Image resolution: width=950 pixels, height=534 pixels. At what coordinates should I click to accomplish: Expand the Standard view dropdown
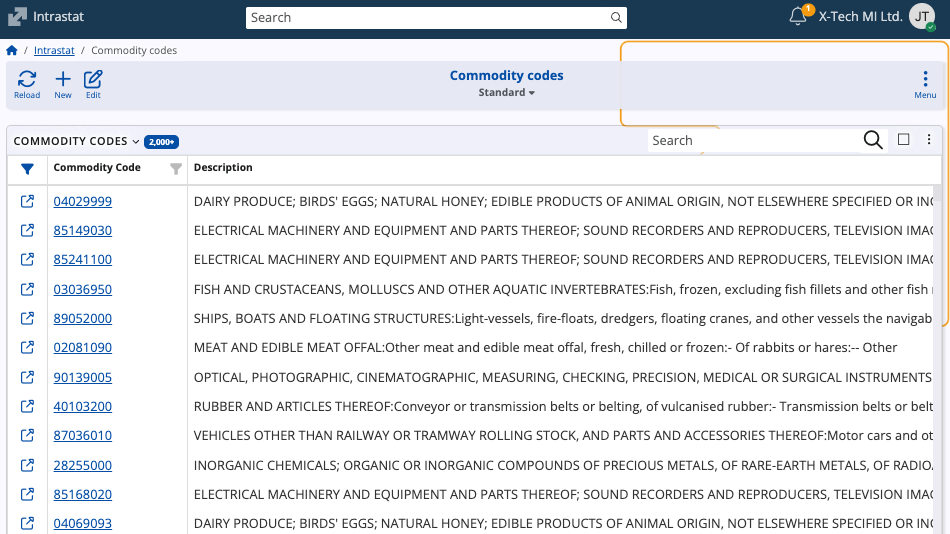coord(506,93)
